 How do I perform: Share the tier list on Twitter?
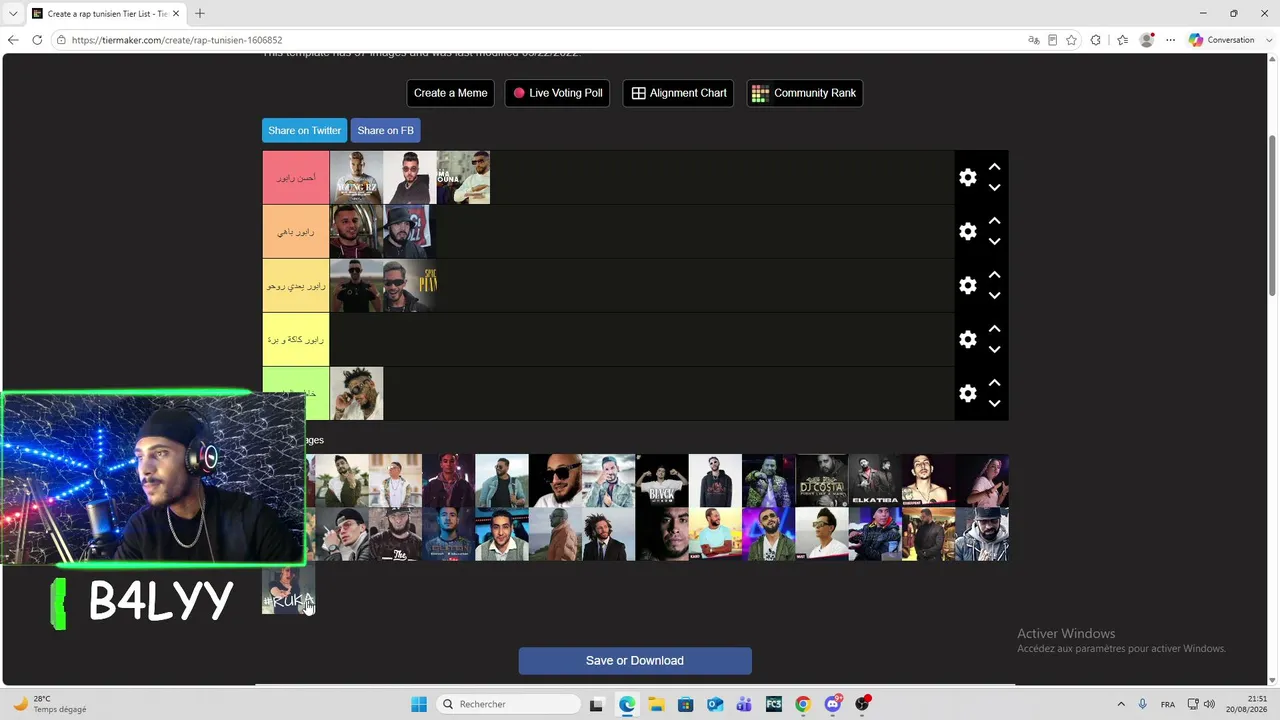point(305,130)
